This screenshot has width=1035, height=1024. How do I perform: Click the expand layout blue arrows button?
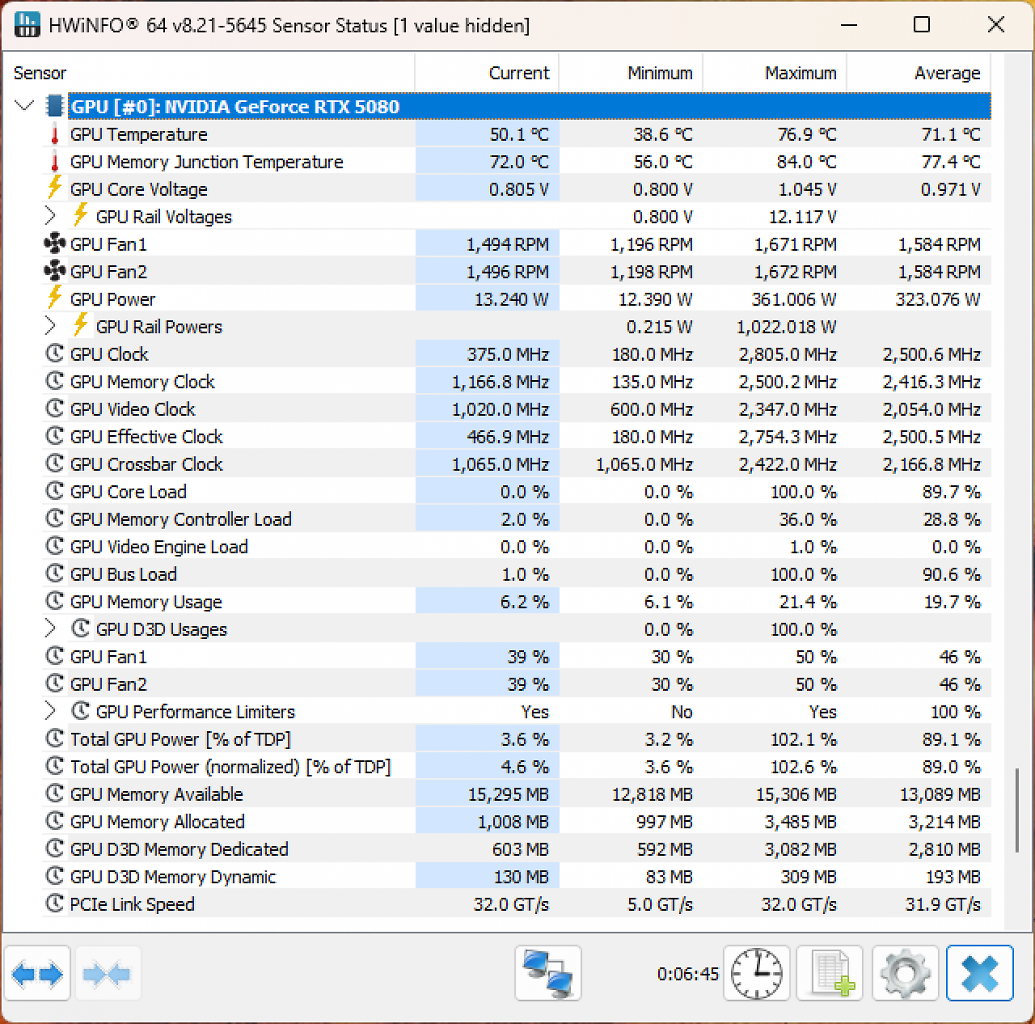[37, 973]
